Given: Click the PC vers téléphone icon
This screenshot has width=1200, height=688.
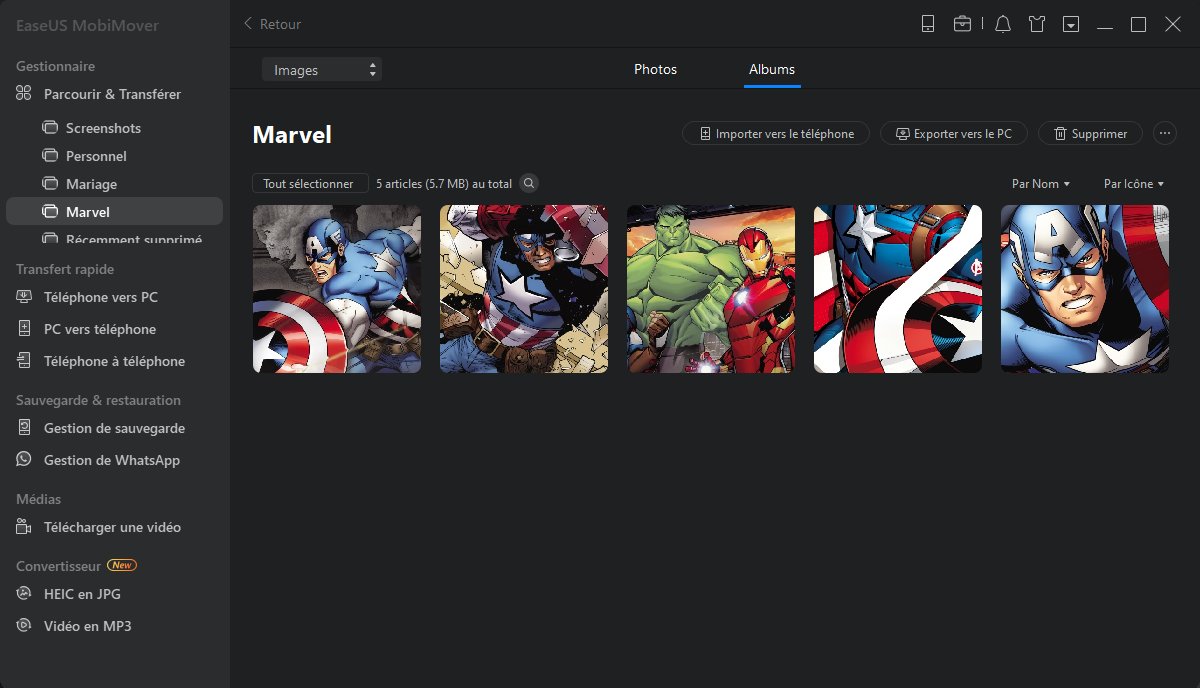Looking at the screenshot, I should pos(24,329).
